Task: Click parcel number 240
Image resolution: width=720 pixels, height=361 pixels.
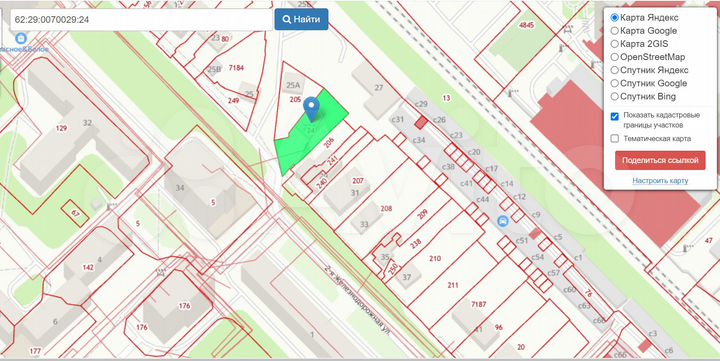Action: [321, 184]
